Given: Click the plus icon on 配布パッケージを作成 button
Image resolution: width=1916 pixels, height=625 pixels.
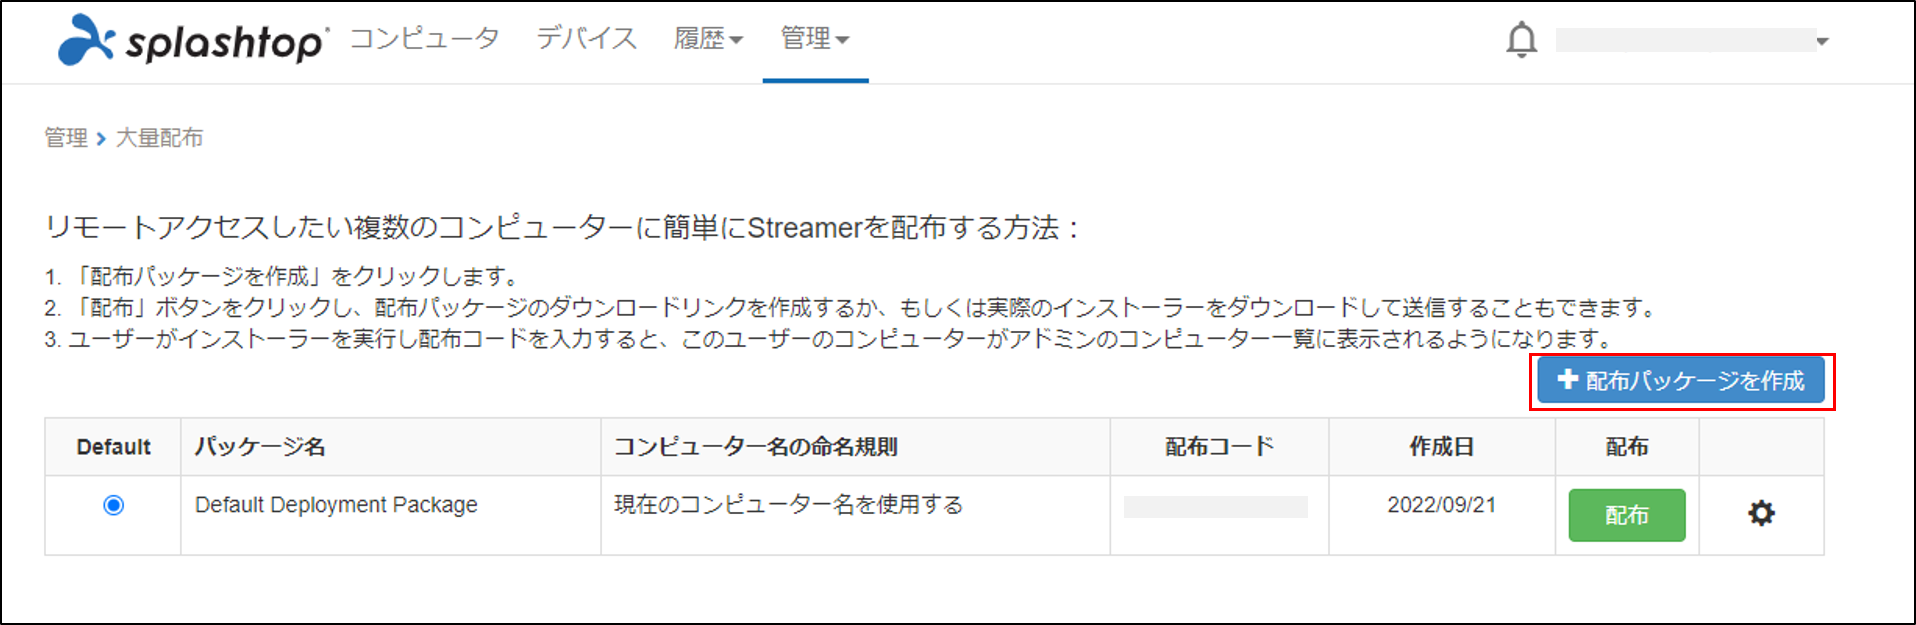Looking at the screenshot, I should pos(1566,380).
